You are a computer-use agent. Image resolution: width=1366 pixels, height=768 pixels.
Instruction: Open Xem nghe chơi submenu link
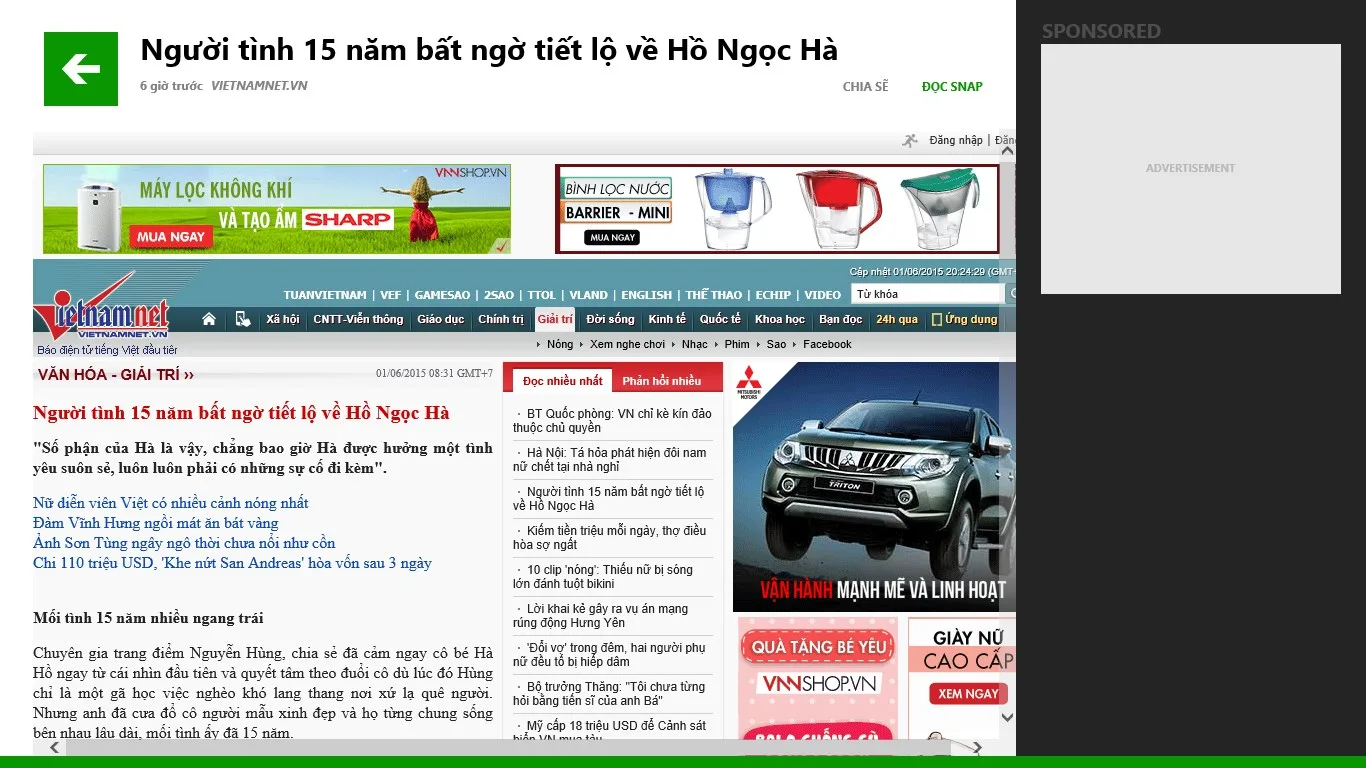pos(627,344)
